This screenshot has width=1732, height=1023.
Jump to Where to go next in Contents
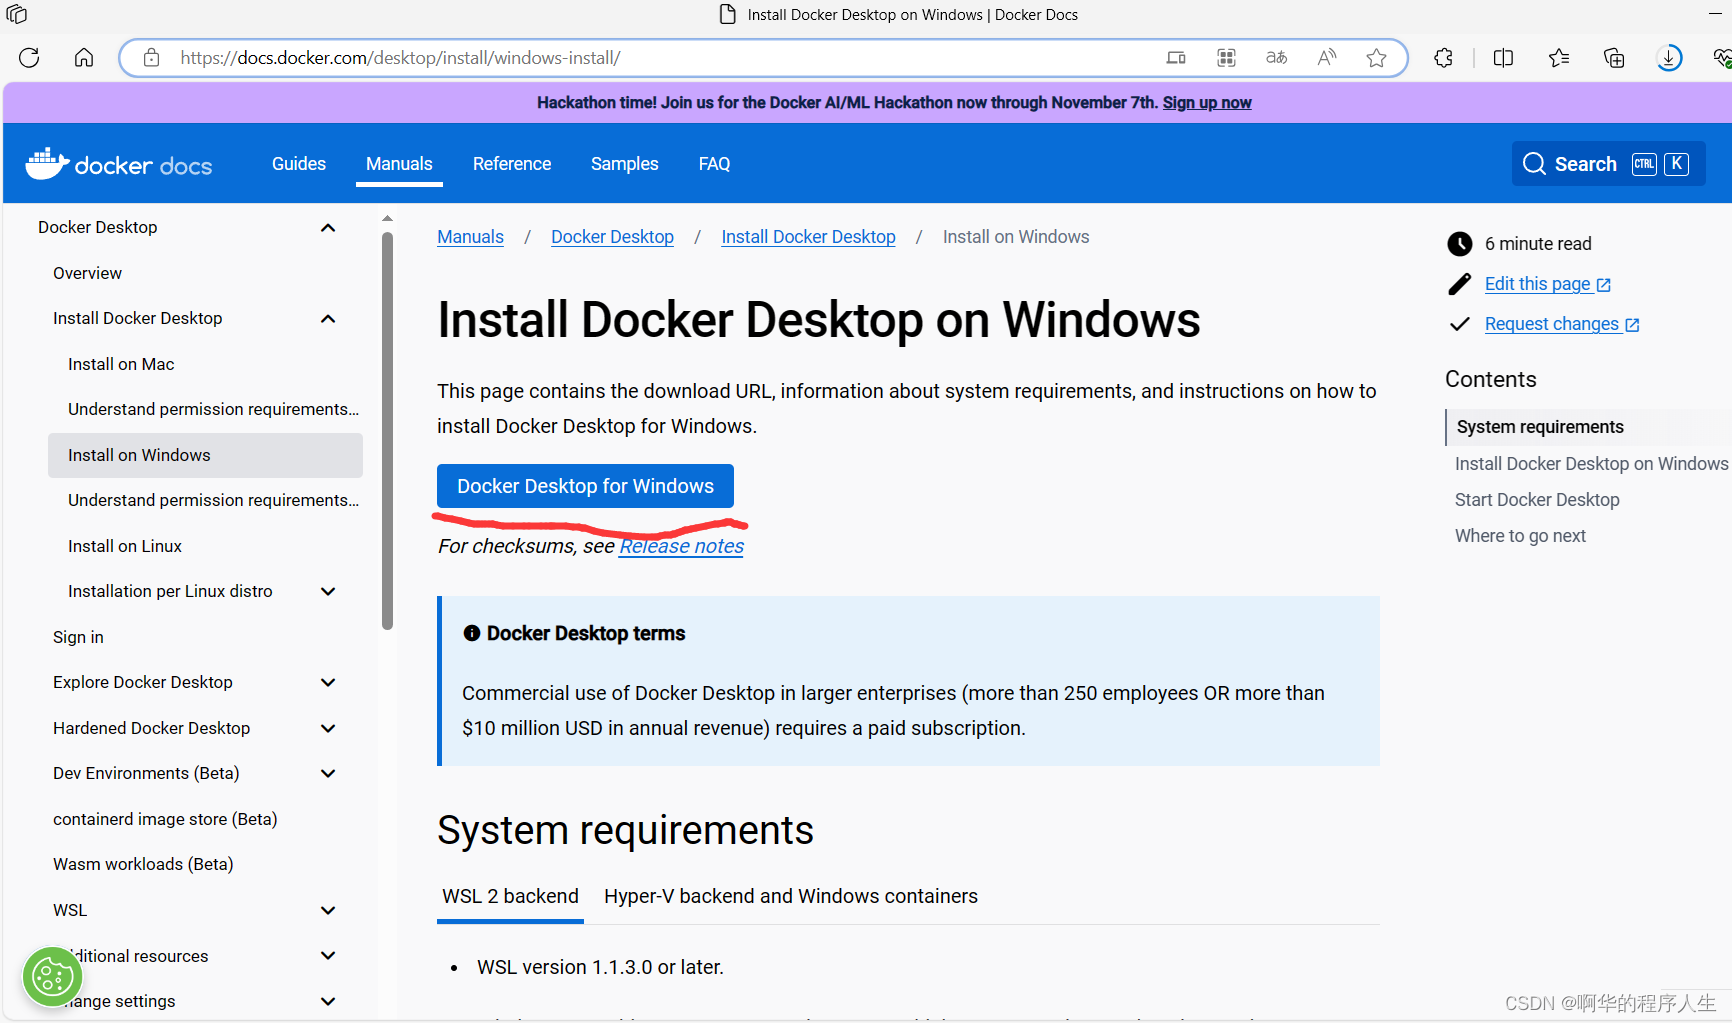1520,536
